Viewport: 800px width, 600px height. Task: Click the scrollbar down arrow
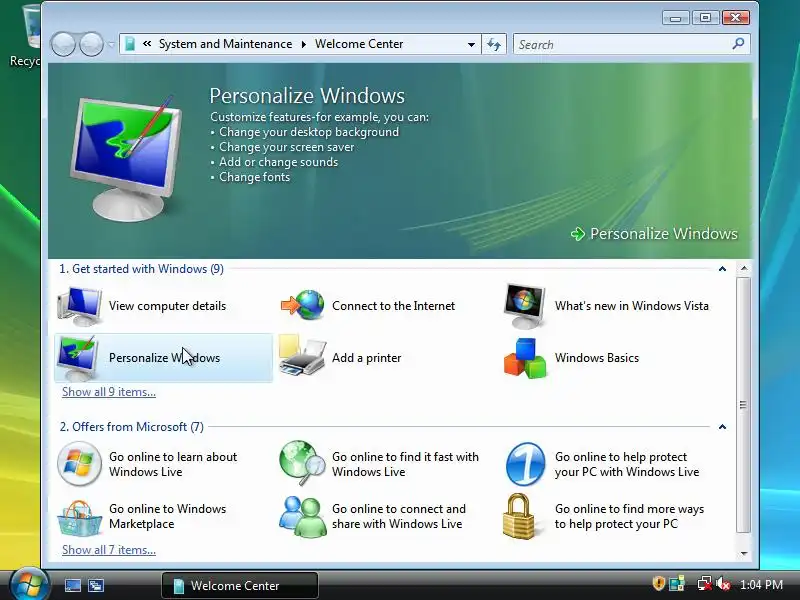coord(744,553)
